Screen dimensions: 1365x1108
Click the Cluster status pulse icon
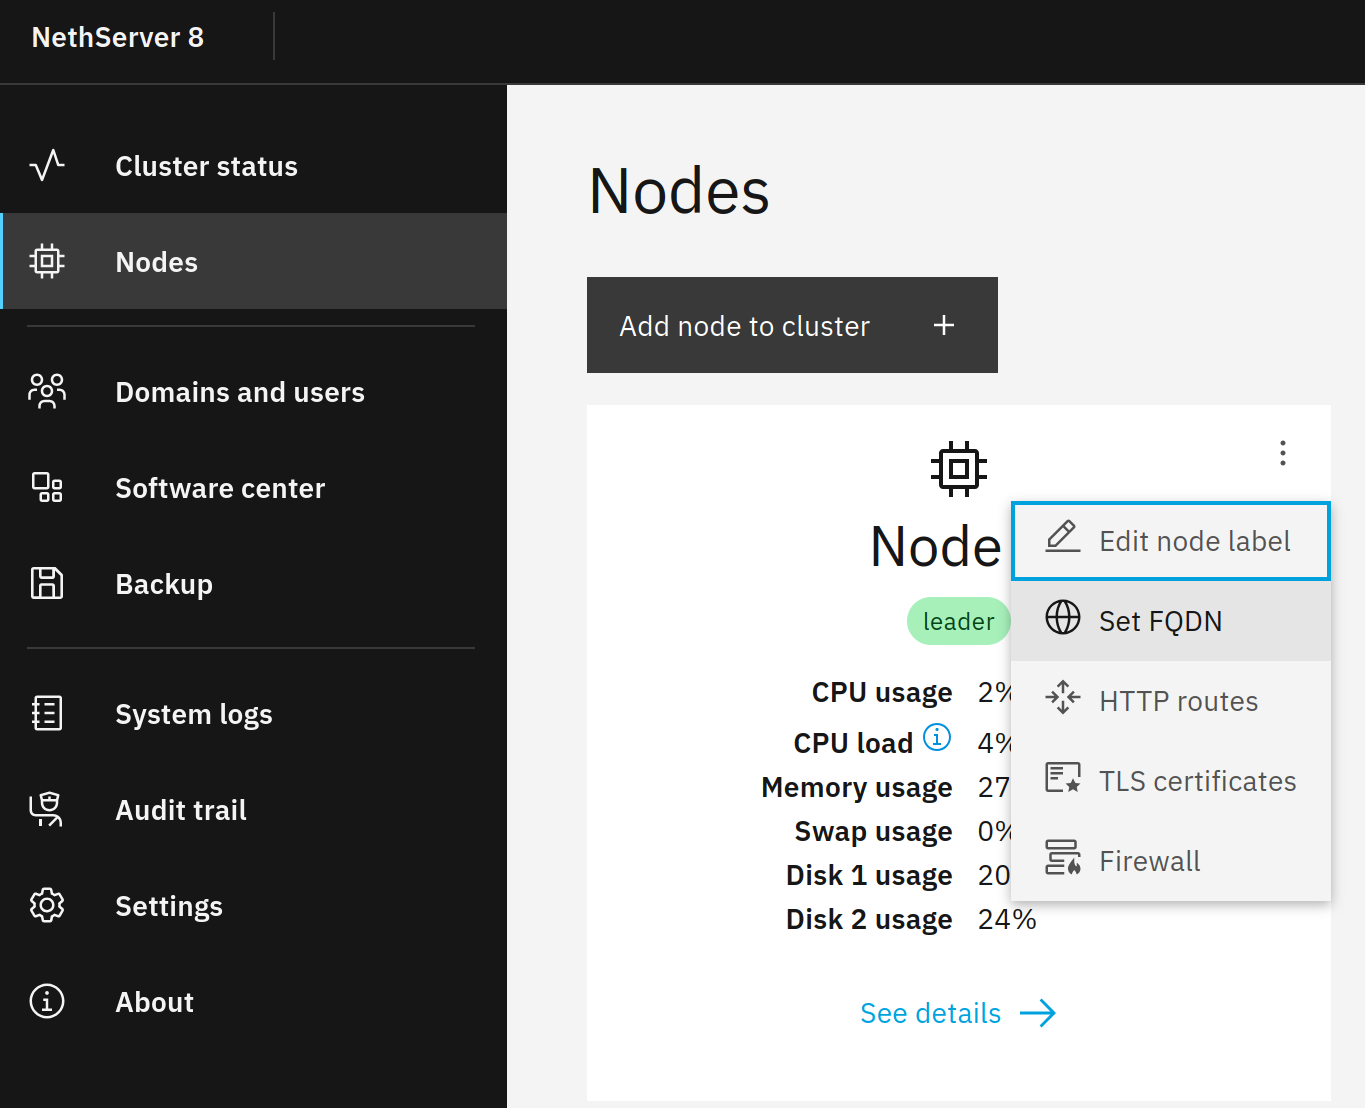tap(47, 165)
